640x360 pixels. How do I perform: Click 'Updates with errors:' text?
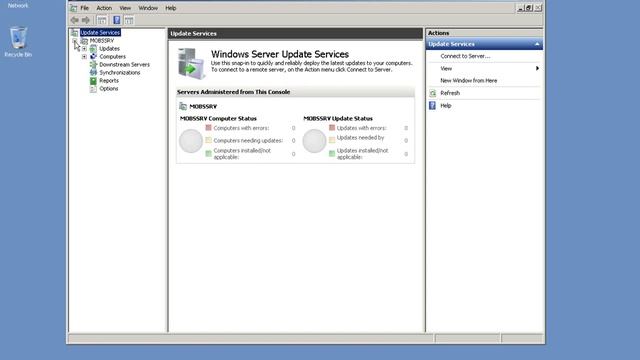tap(361, 128)
